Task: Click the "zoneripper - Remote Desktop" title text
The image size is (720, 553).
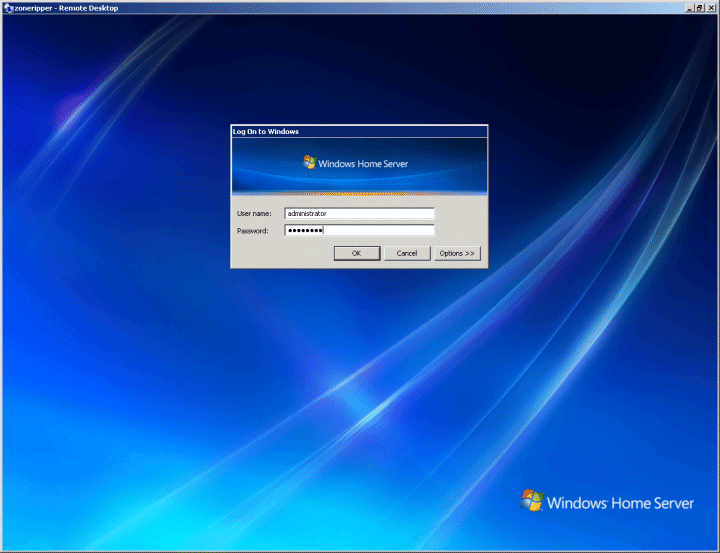Action: pyautogui.click(x=66, y=8)
